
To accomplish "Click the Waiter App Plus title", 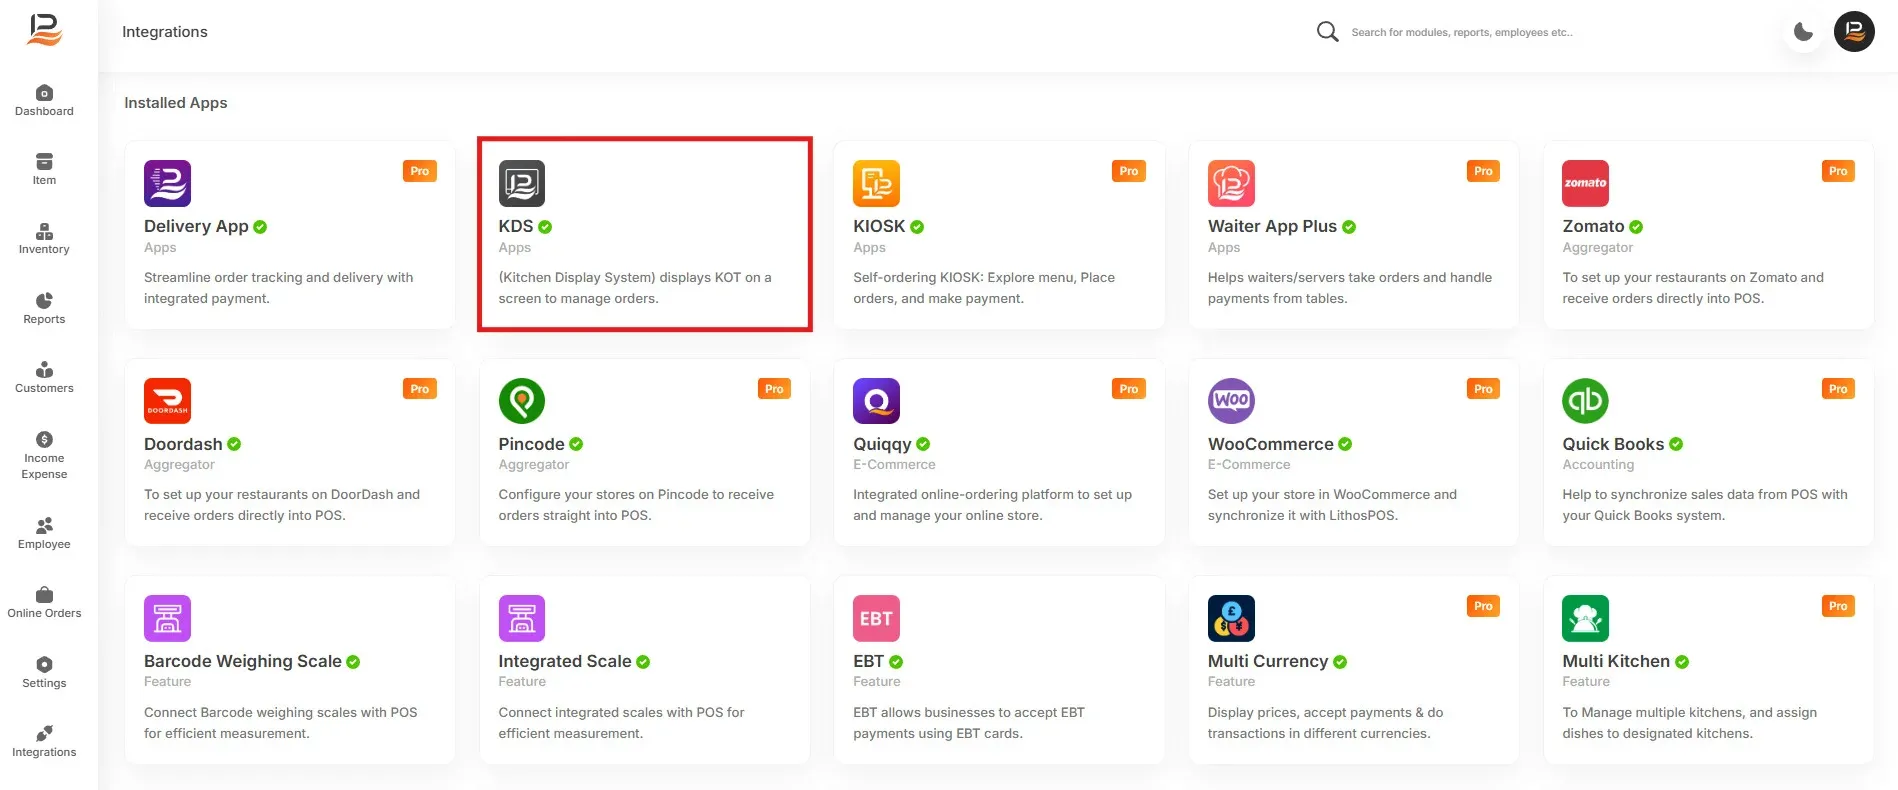I will point(1272,226).
